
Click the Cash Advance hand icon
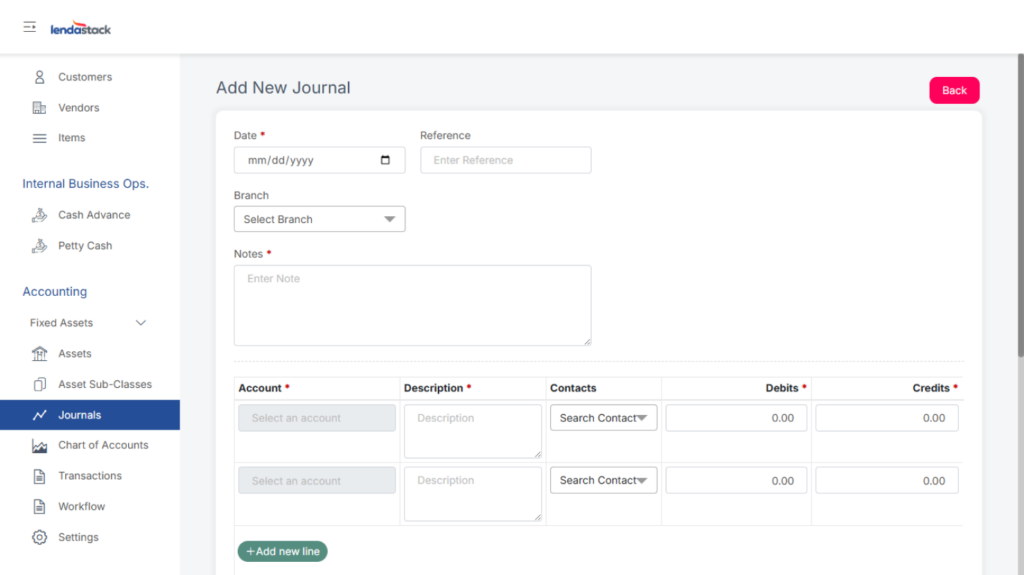pyautogui.click(x=40, y=215)
